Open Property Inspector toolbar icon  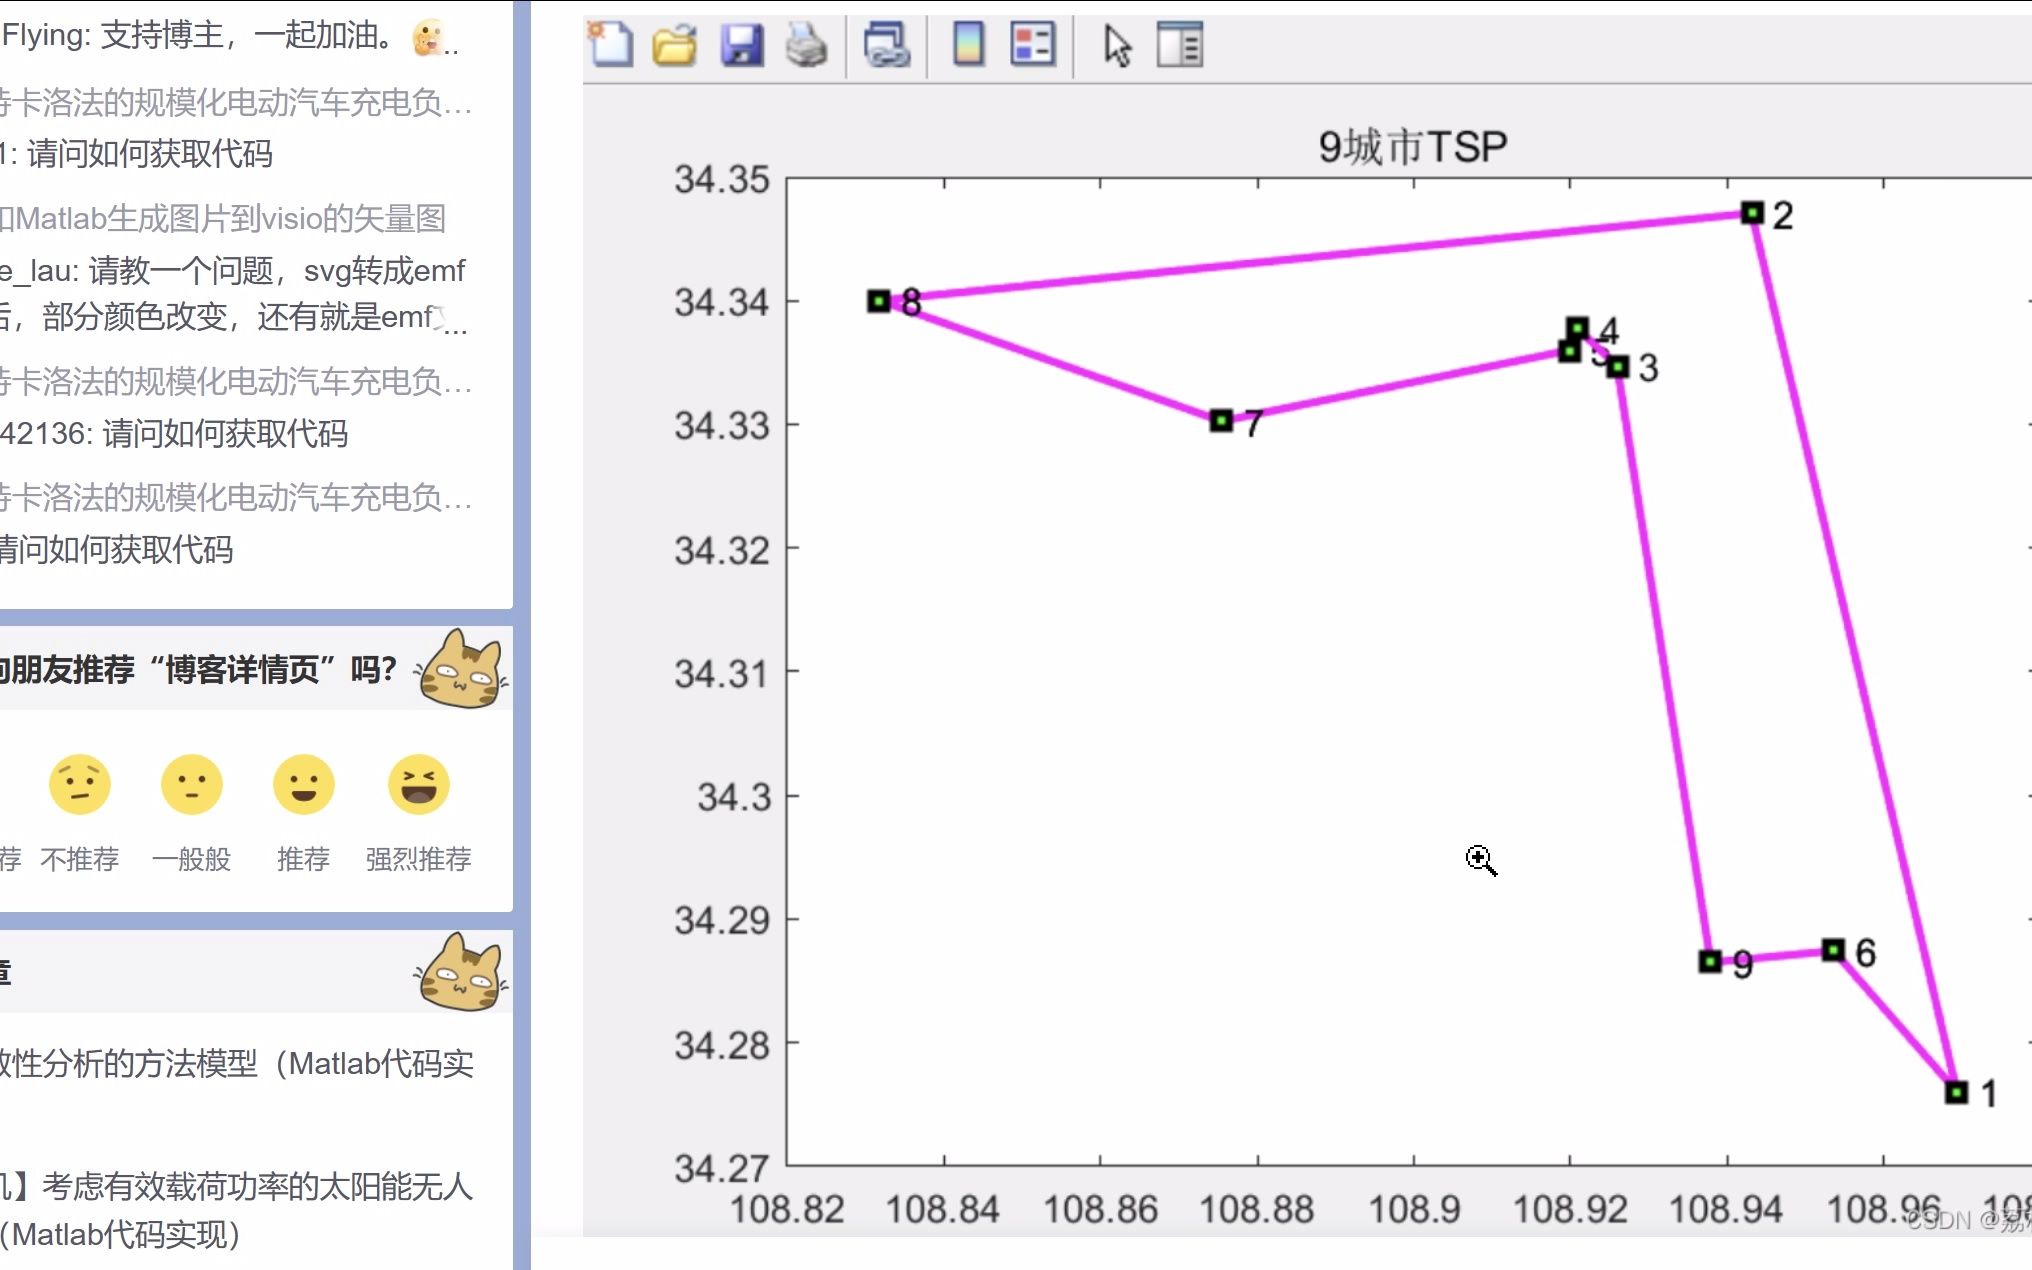[1180, 45]
